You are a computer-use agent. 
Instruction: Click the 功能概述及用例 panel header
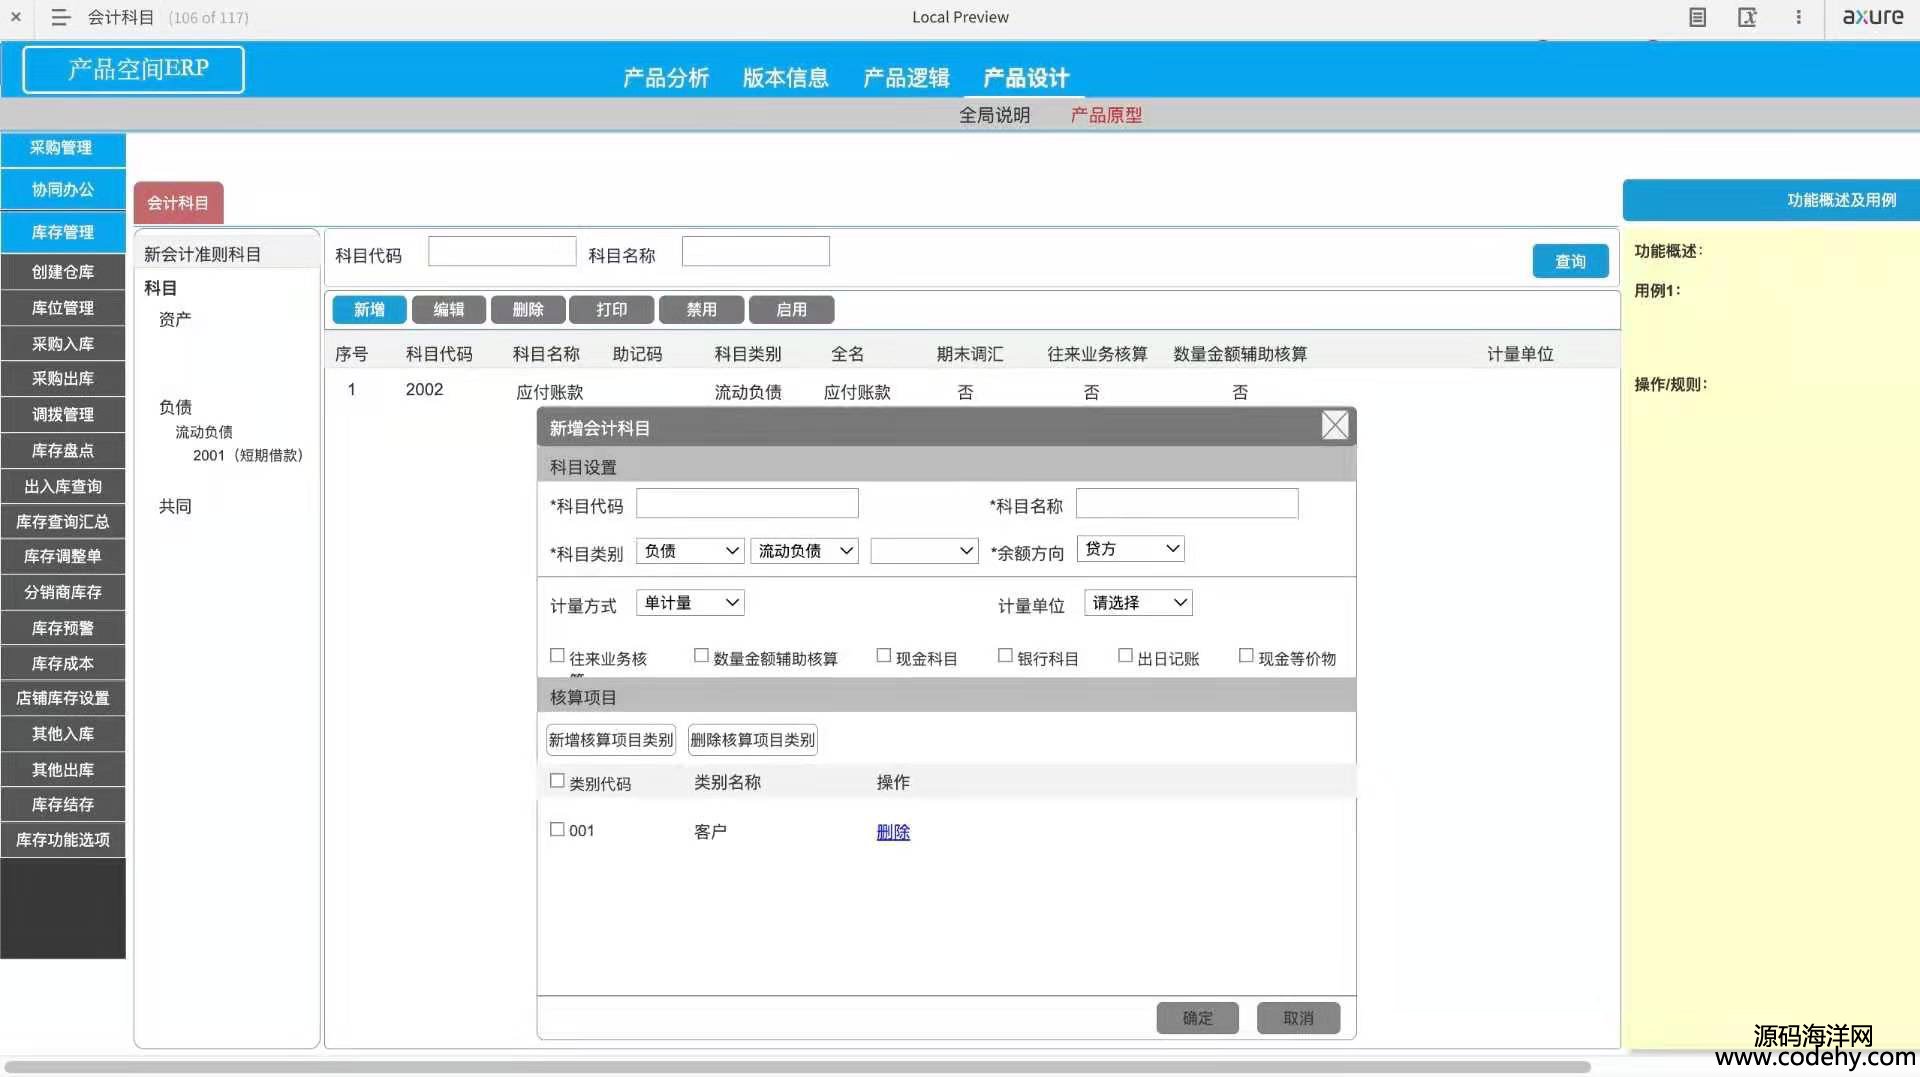point(1771,200)
